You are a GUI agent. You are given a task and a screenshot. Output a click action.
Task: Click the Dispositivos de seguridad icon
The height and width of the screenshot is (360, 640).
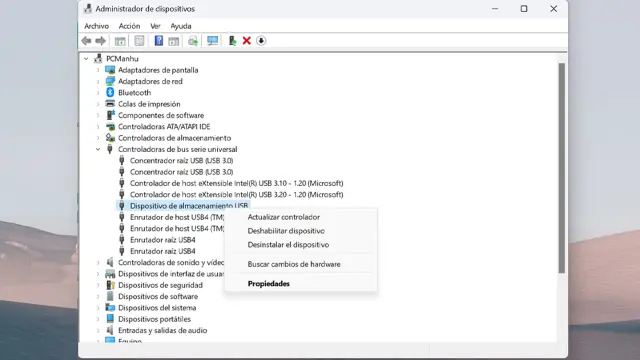tap(110, 285)
